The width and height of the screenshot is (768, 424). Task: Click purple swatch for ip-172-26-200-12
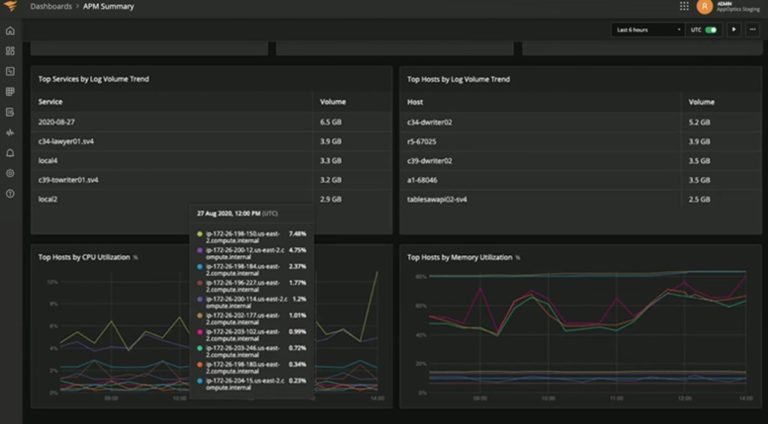point(199,250)
